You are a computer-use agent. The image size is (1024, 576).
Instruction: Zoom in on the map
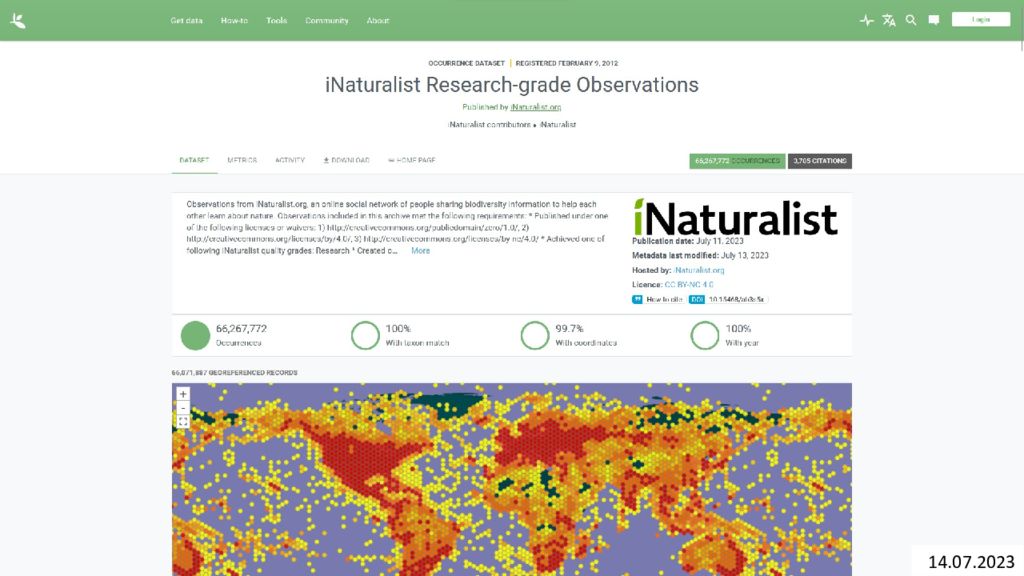(183, 394)
